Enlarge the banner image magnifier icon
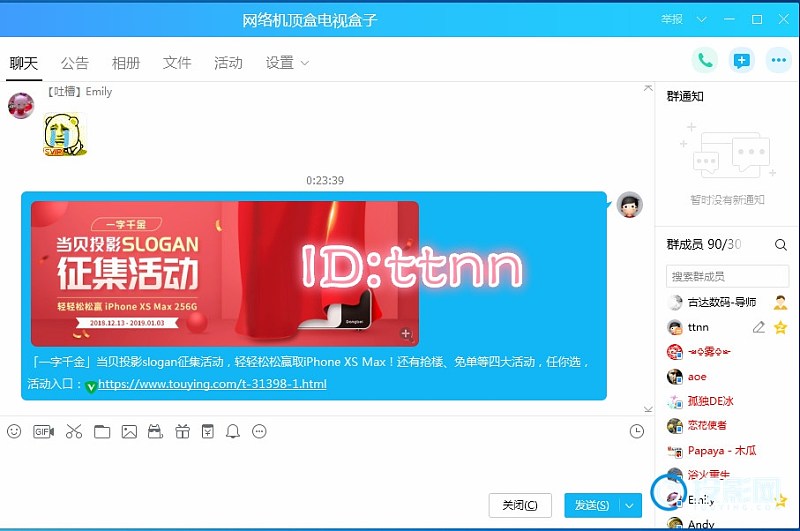The height and width of the screenshot is (531, 800). pos(407,334)
